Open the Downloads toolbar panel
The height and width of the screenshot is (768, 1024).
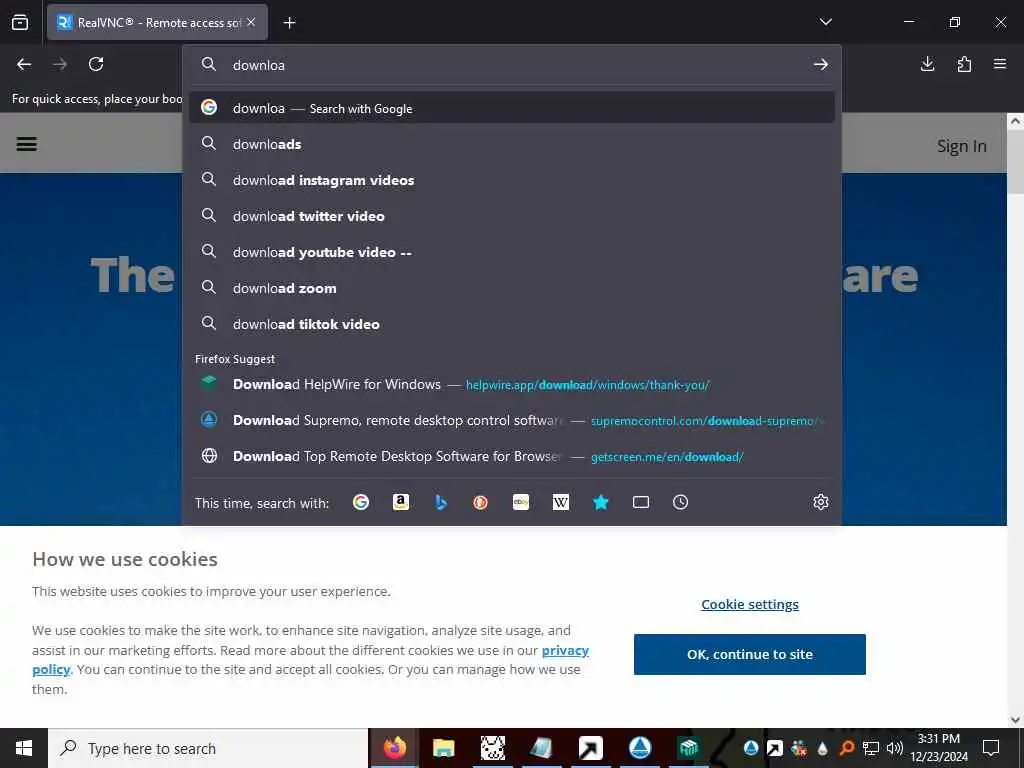click(x=927, y=64)
